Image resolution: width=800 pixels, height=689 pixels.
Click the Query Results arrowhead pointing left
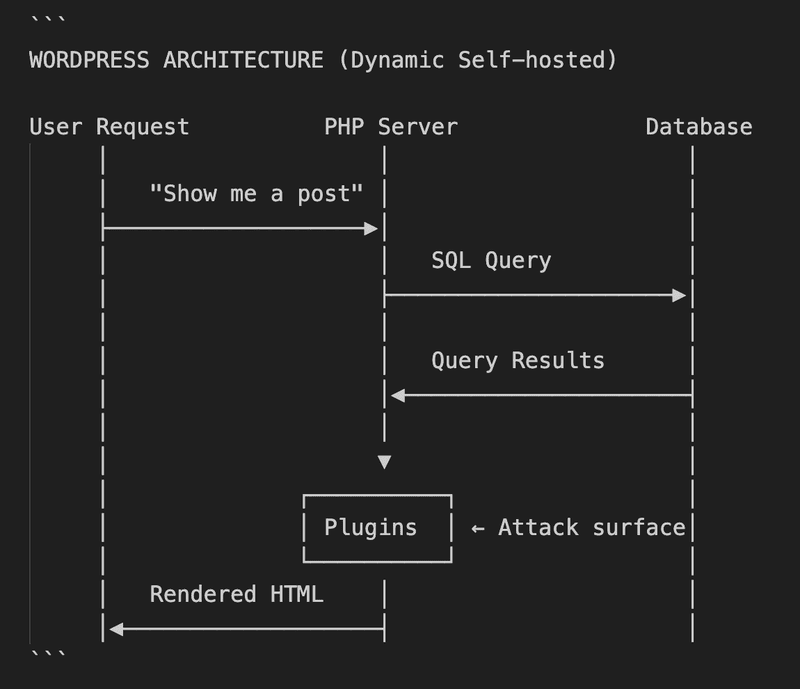397,395
